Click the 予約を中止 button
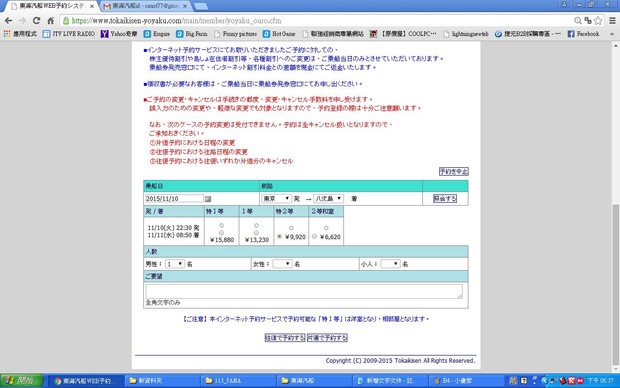Viewport: 620px width, 388px height. pyautogui.click(x=454, y=172)
